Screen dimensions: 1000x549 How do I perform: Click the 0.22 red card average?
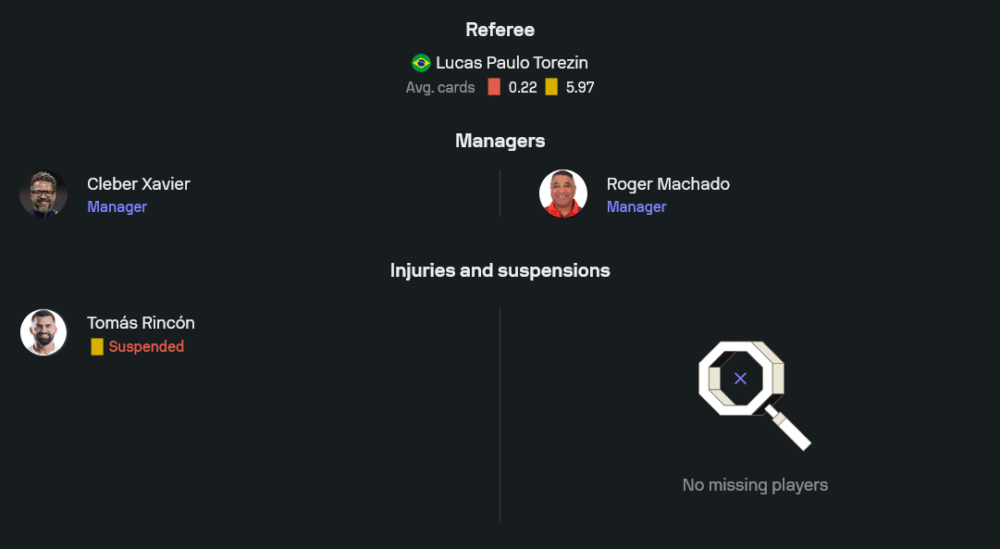523,87
